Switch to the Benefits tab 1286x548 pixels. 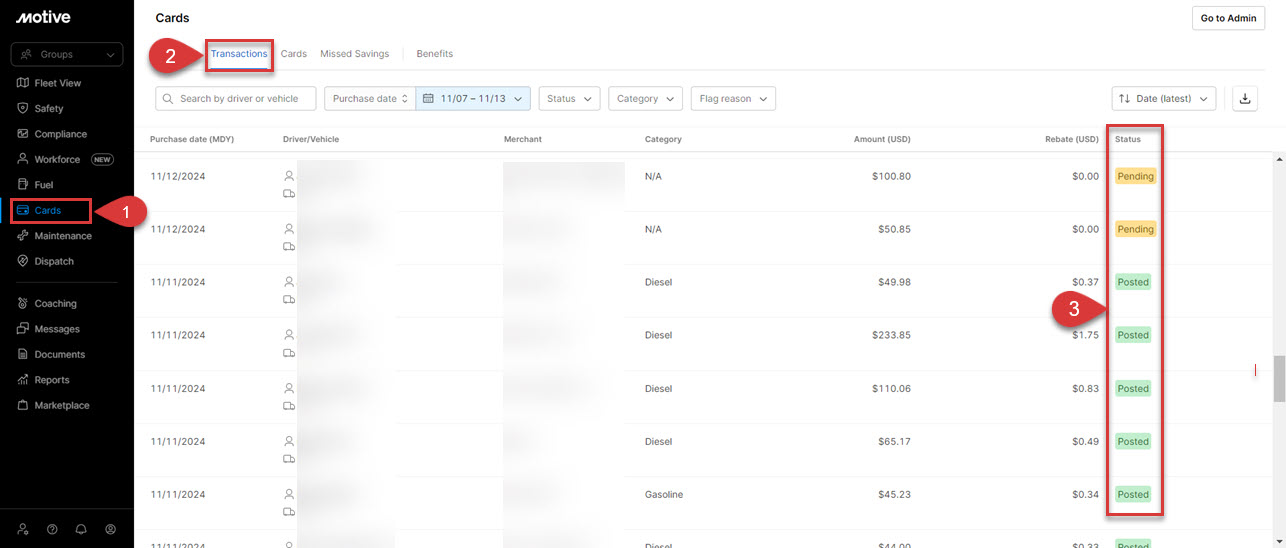pos(434,54)
